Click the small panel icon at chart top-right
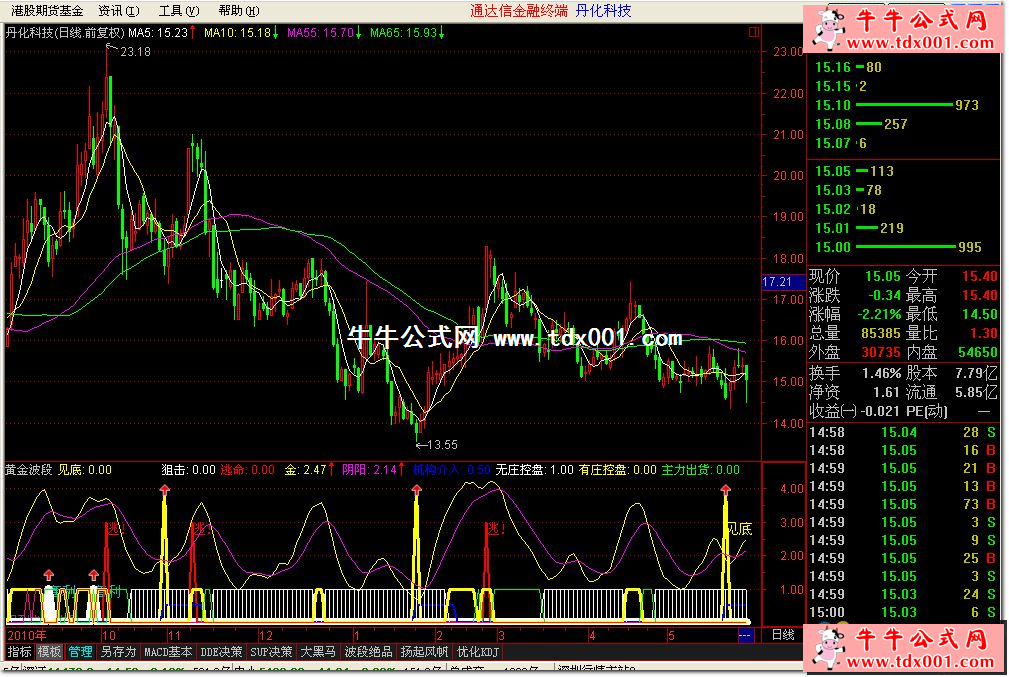Image resolution: width=1009 pixels, height=677 pixels. 754,32
